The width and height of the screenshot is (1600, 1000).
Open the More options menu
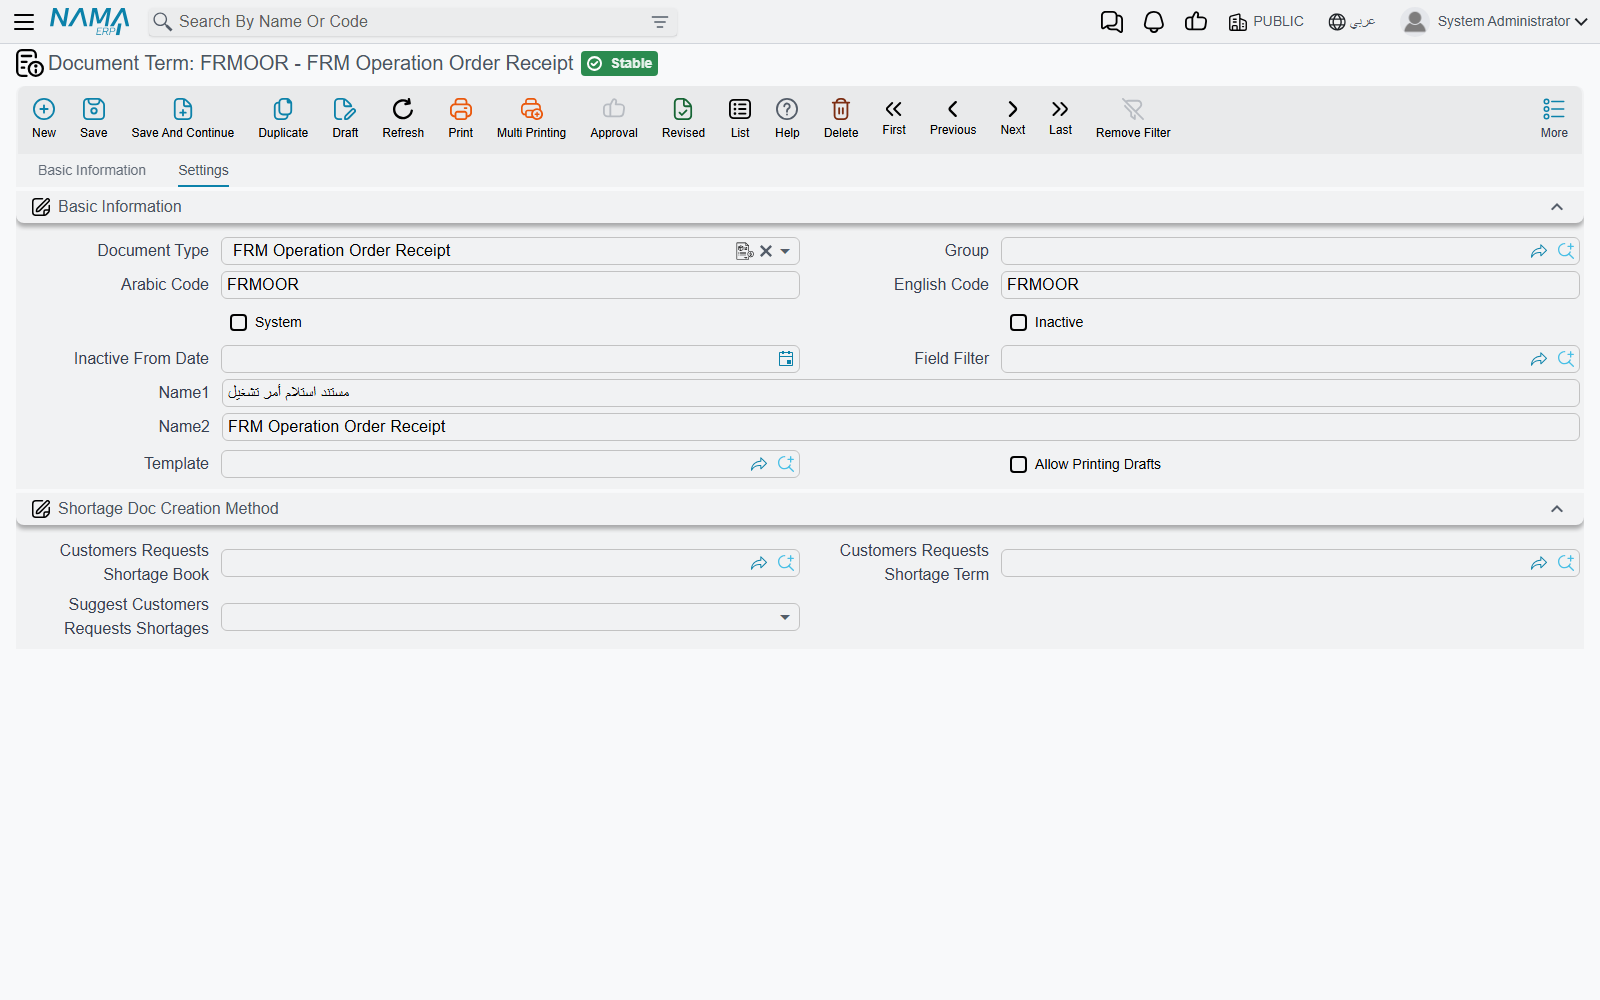pyautogui.click(x=1554, y=117)
